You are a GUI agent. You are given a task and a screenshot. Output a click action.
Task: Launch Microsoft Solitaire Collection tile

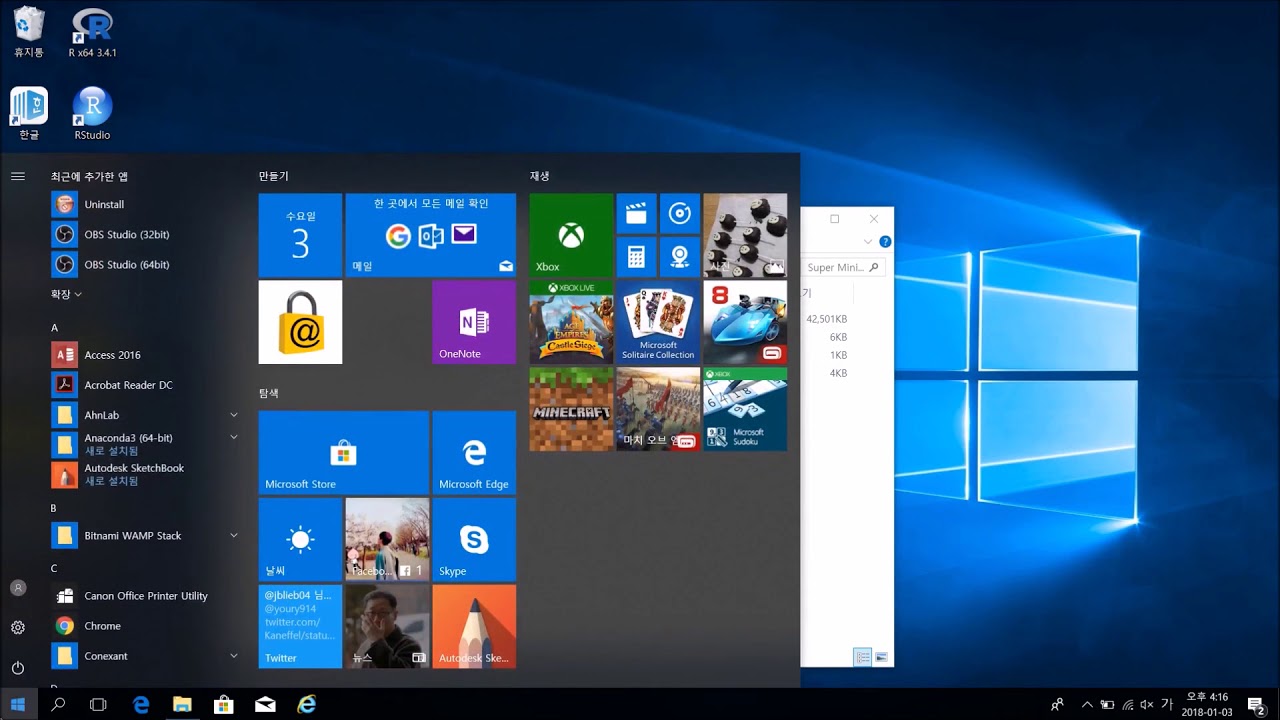click(x=658, y=322)
